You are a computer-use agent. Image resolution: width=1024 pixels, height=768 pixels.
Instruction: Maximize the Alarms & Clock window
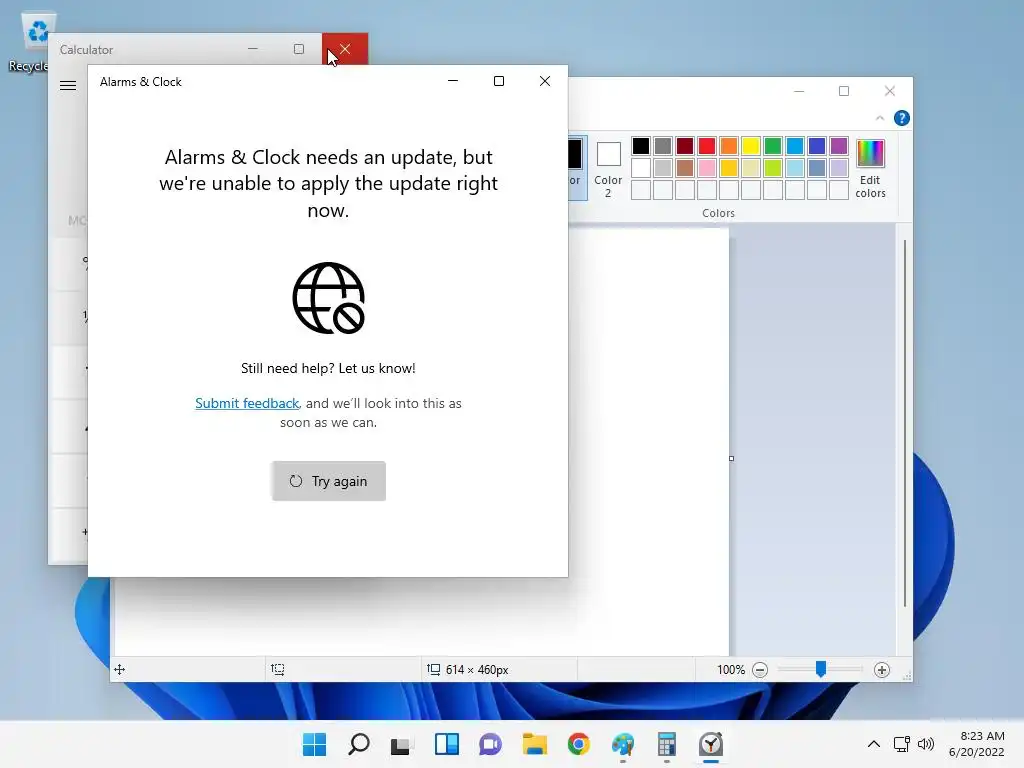pyautogui.click(x=499, y=81)
